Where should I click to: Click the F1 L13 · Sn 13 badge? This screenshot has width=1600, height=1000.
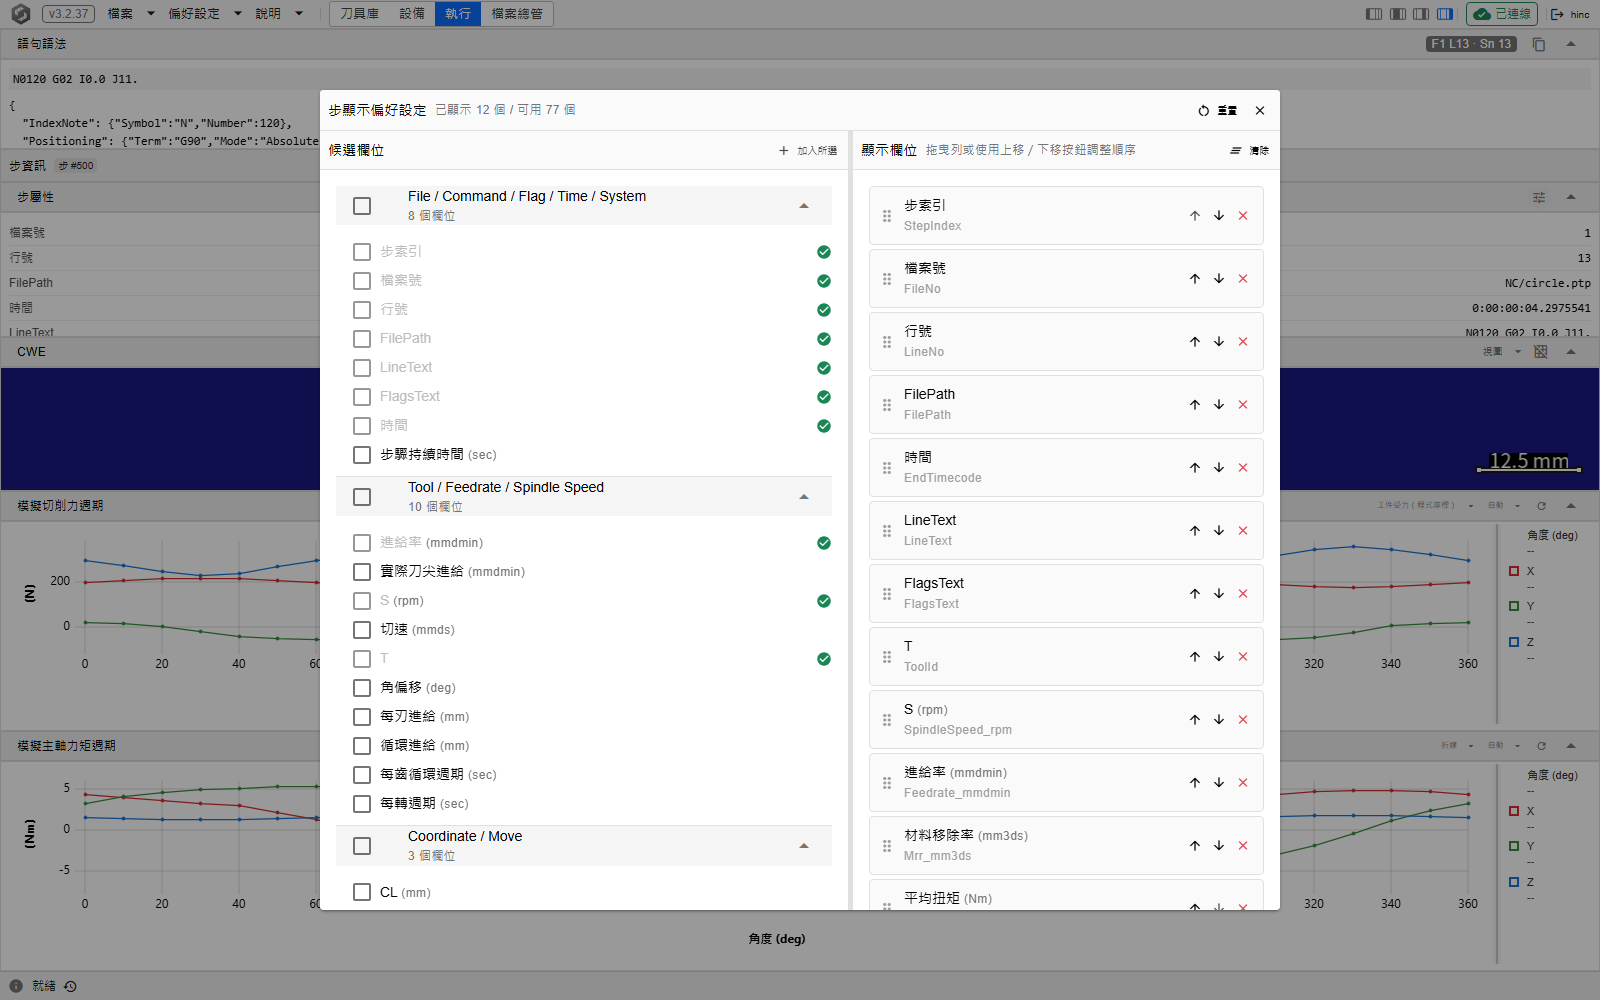point(1471,44)
